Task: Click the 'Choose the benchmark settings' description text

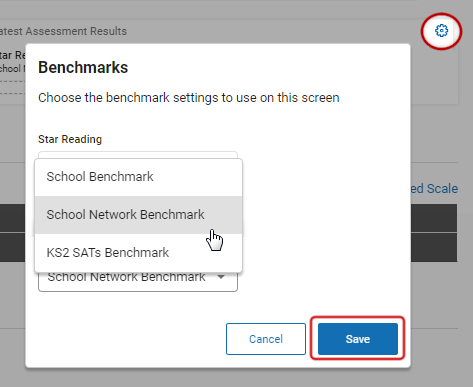Action: click(189, 98)
